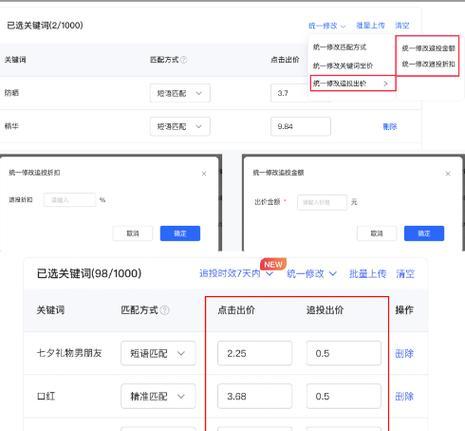Delete the 七夕礼物男朋友 keyword row
This screenshot has height=431, width=465.
tap(404, 353)
